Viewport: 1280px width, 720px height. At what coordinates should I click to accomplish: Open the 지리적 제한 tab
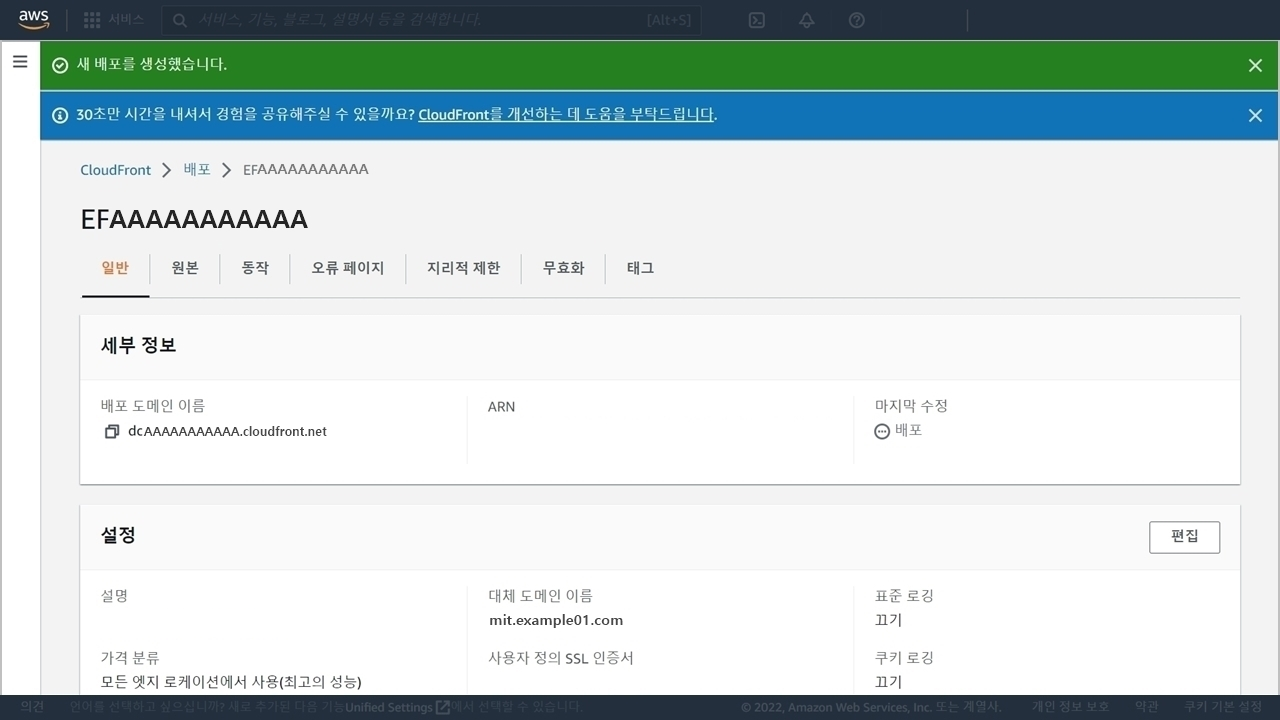tap(463, 268)
